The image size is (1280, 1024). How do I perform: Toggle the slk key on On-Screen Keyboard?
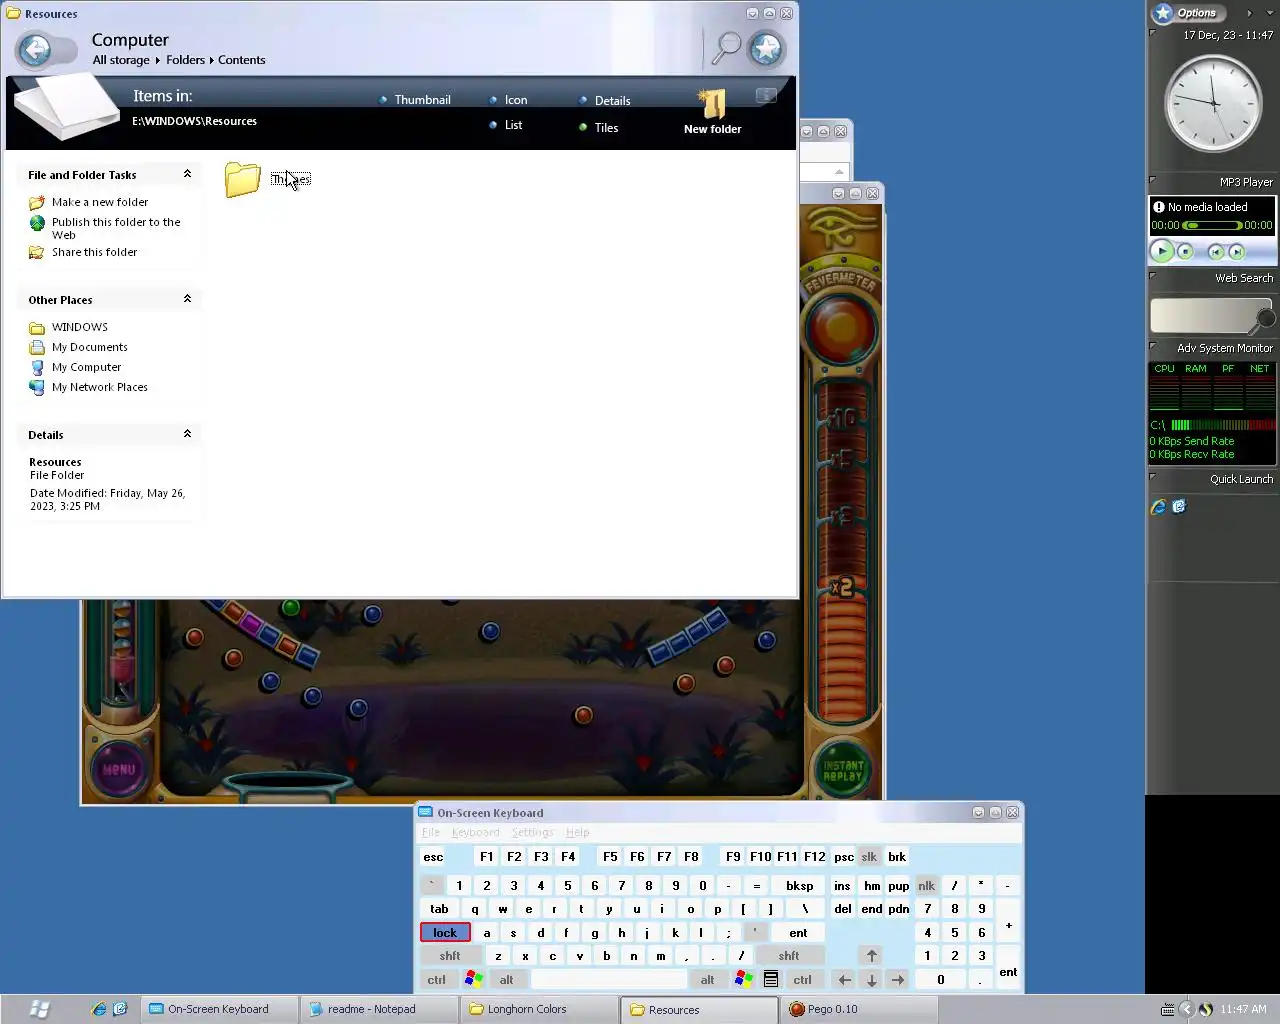pos(869,857)
